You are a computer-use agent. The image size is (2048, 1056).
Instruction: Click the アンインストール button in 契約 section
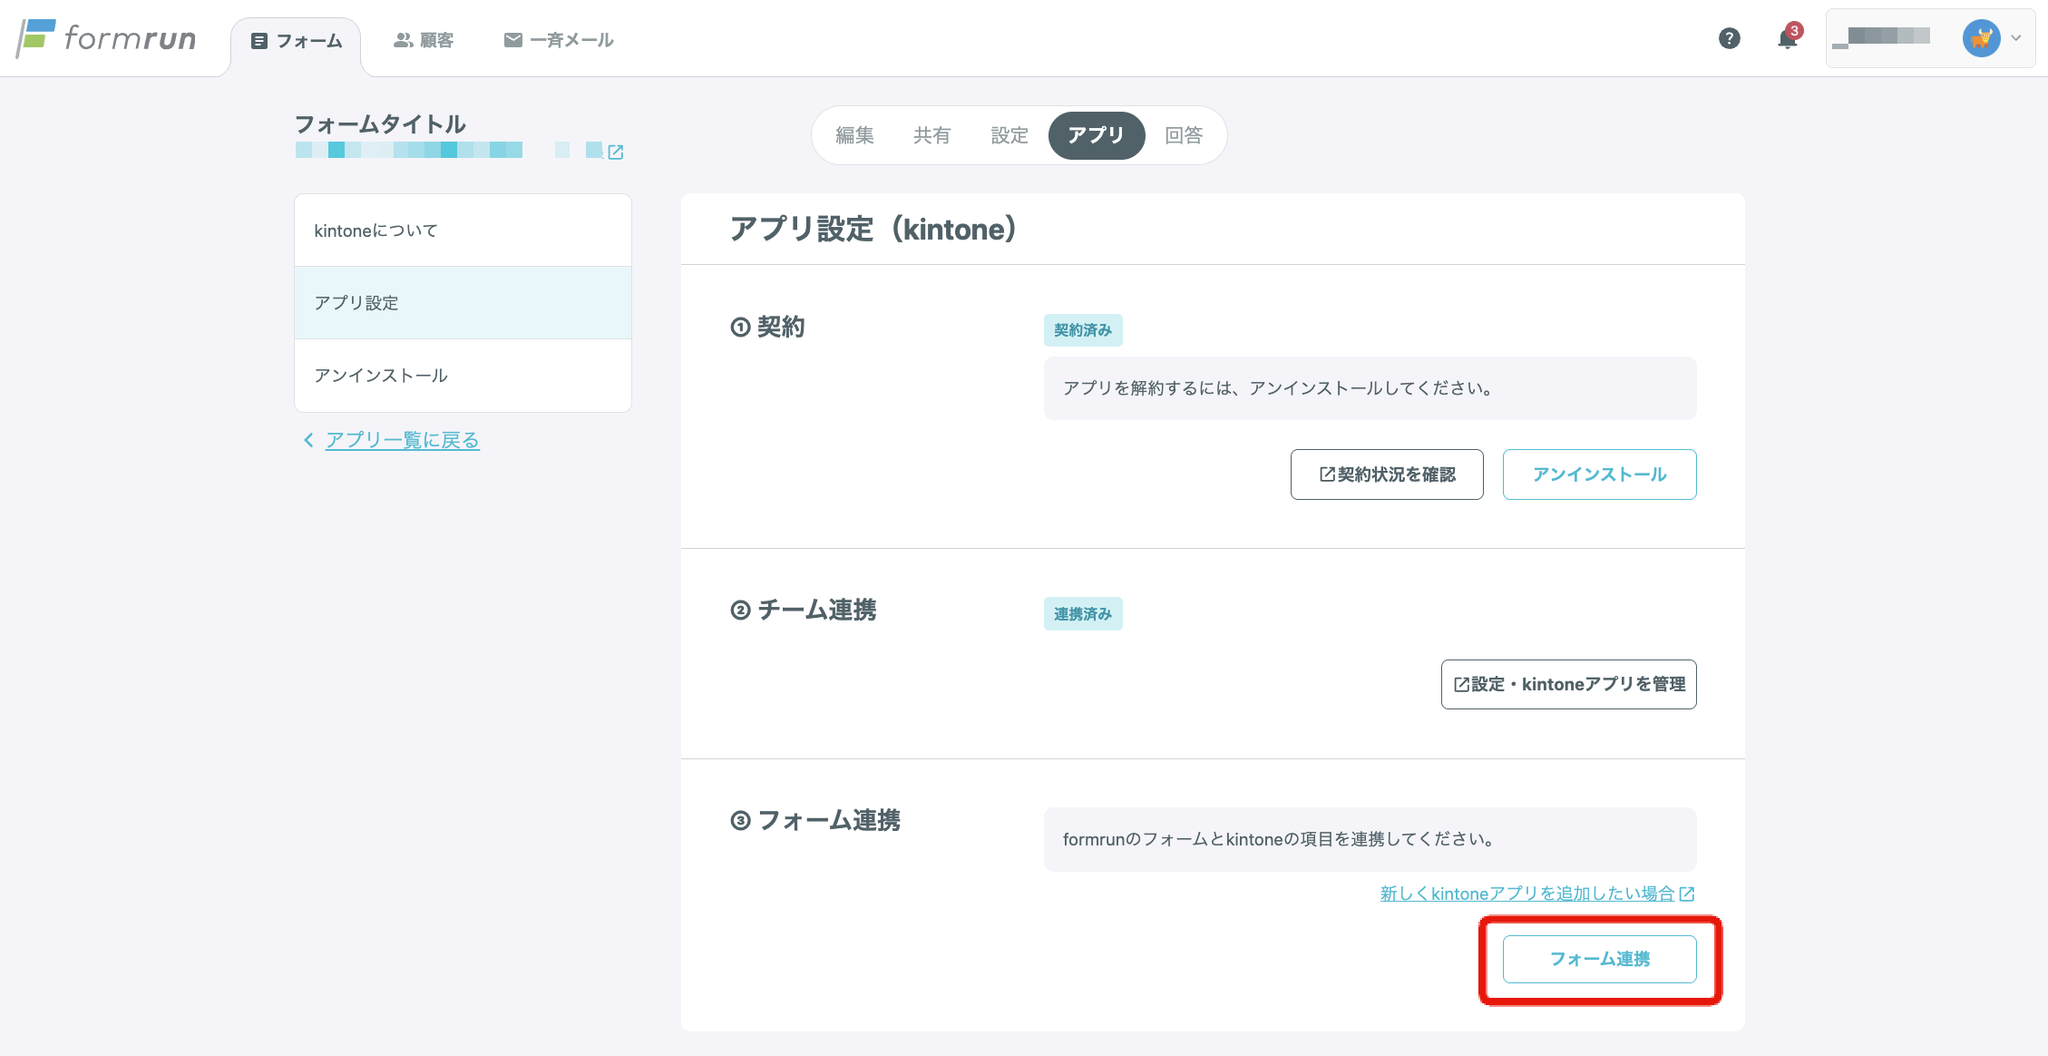click(x=1599, y=474)
